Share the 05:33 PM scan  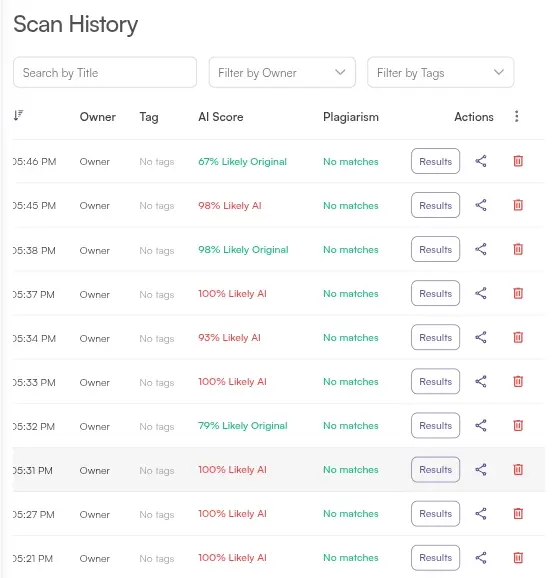click(481, 382)
